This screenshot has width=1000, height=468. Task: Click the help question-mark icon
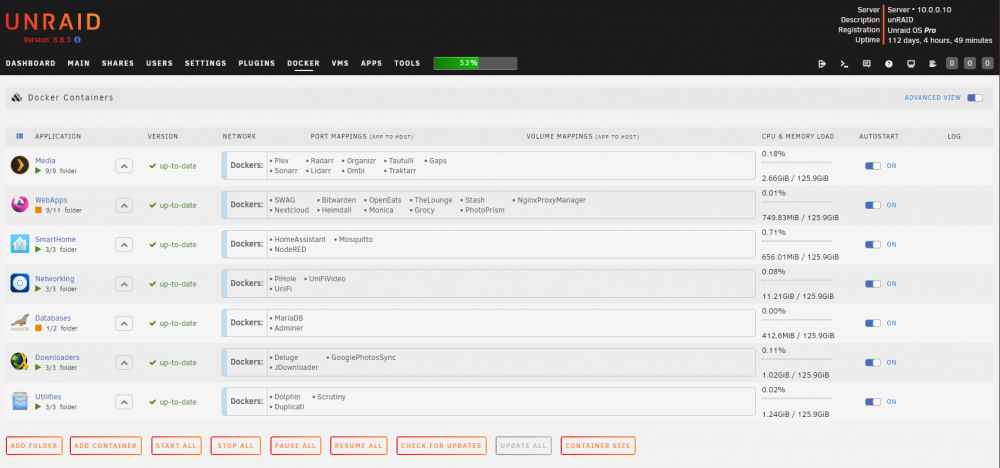coord(888,64)
